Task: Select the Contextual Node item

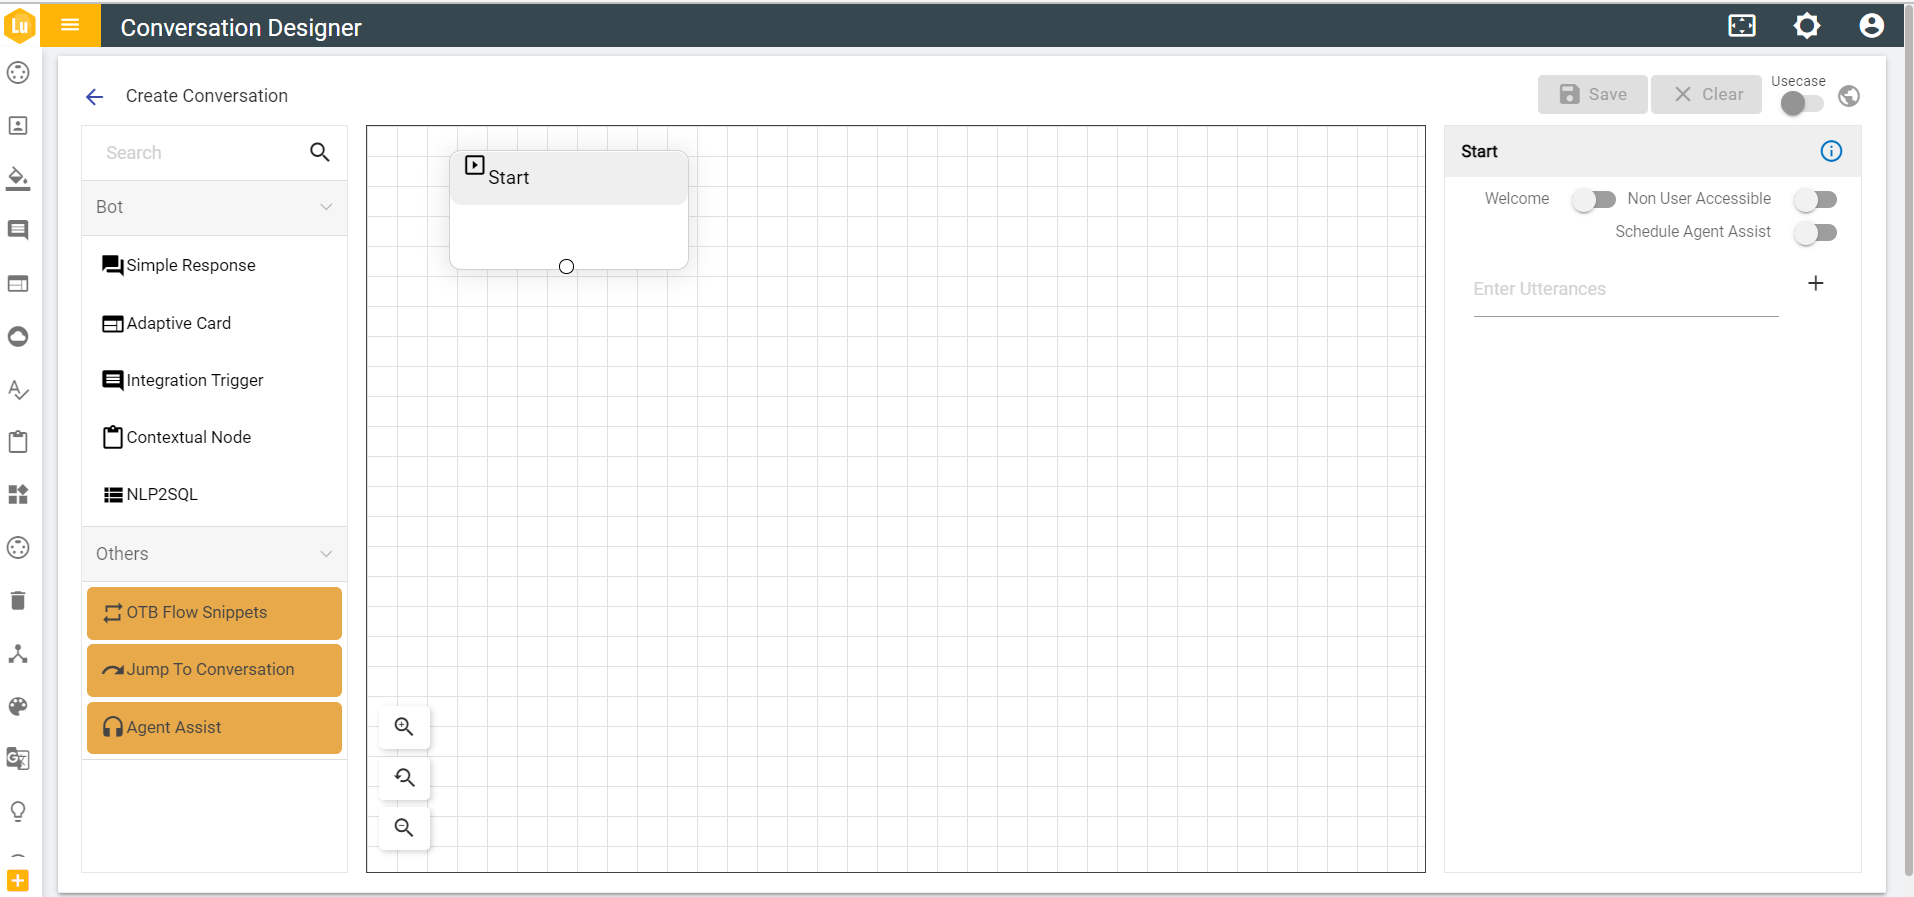Action: [x=177, y=437]
